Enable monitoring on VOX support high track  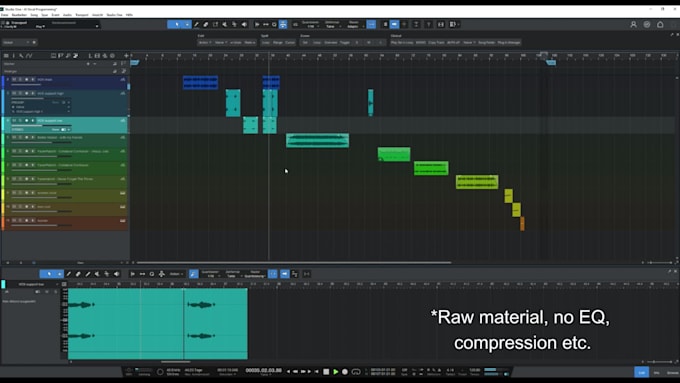(33, 93)
